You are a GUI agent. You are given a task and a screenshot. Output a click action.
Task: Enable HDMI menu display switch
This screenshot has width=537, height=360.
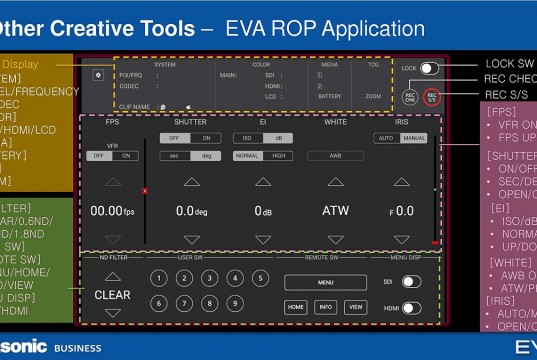[x=412, y=308]
